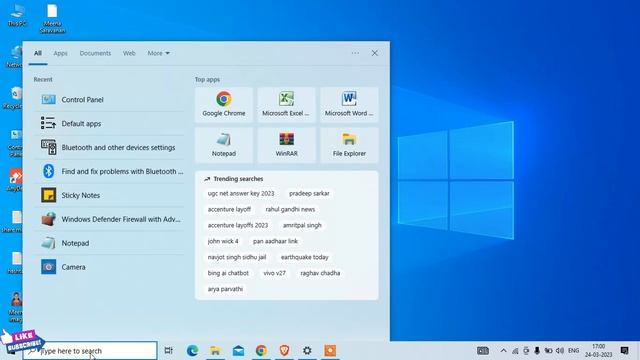The width and height of the screenshot is (640, 360).
Task: Open Microsoft Edge from taskbar
Action: 192,350
